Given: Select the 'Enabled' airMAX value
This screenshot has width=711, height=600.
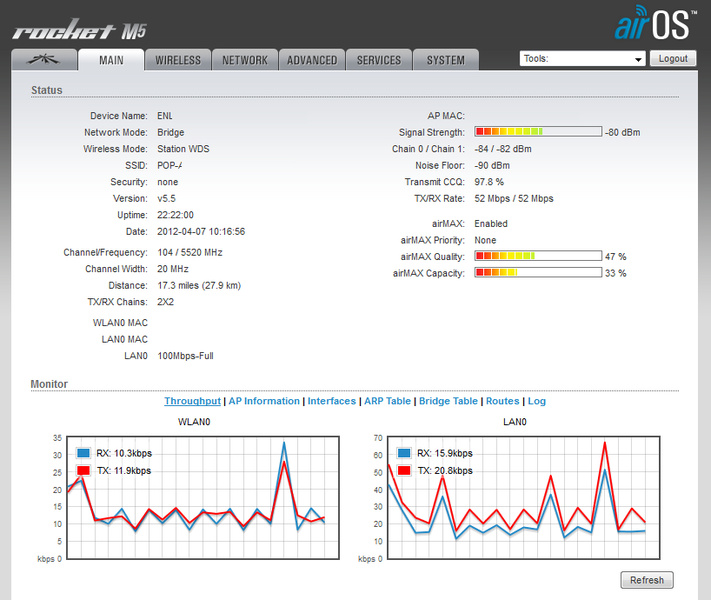Looking at the screenshot, I should pos(491,224).
